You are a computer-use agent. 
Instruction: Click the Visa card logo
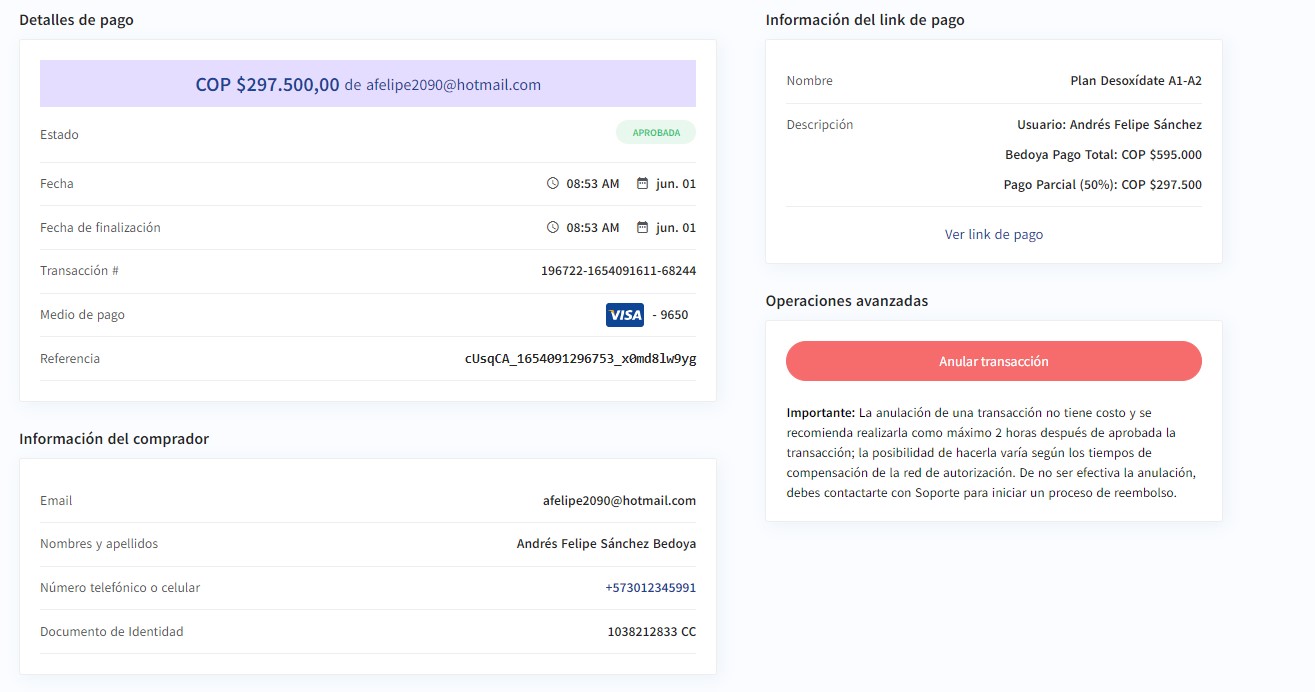[x=625, y=315]
